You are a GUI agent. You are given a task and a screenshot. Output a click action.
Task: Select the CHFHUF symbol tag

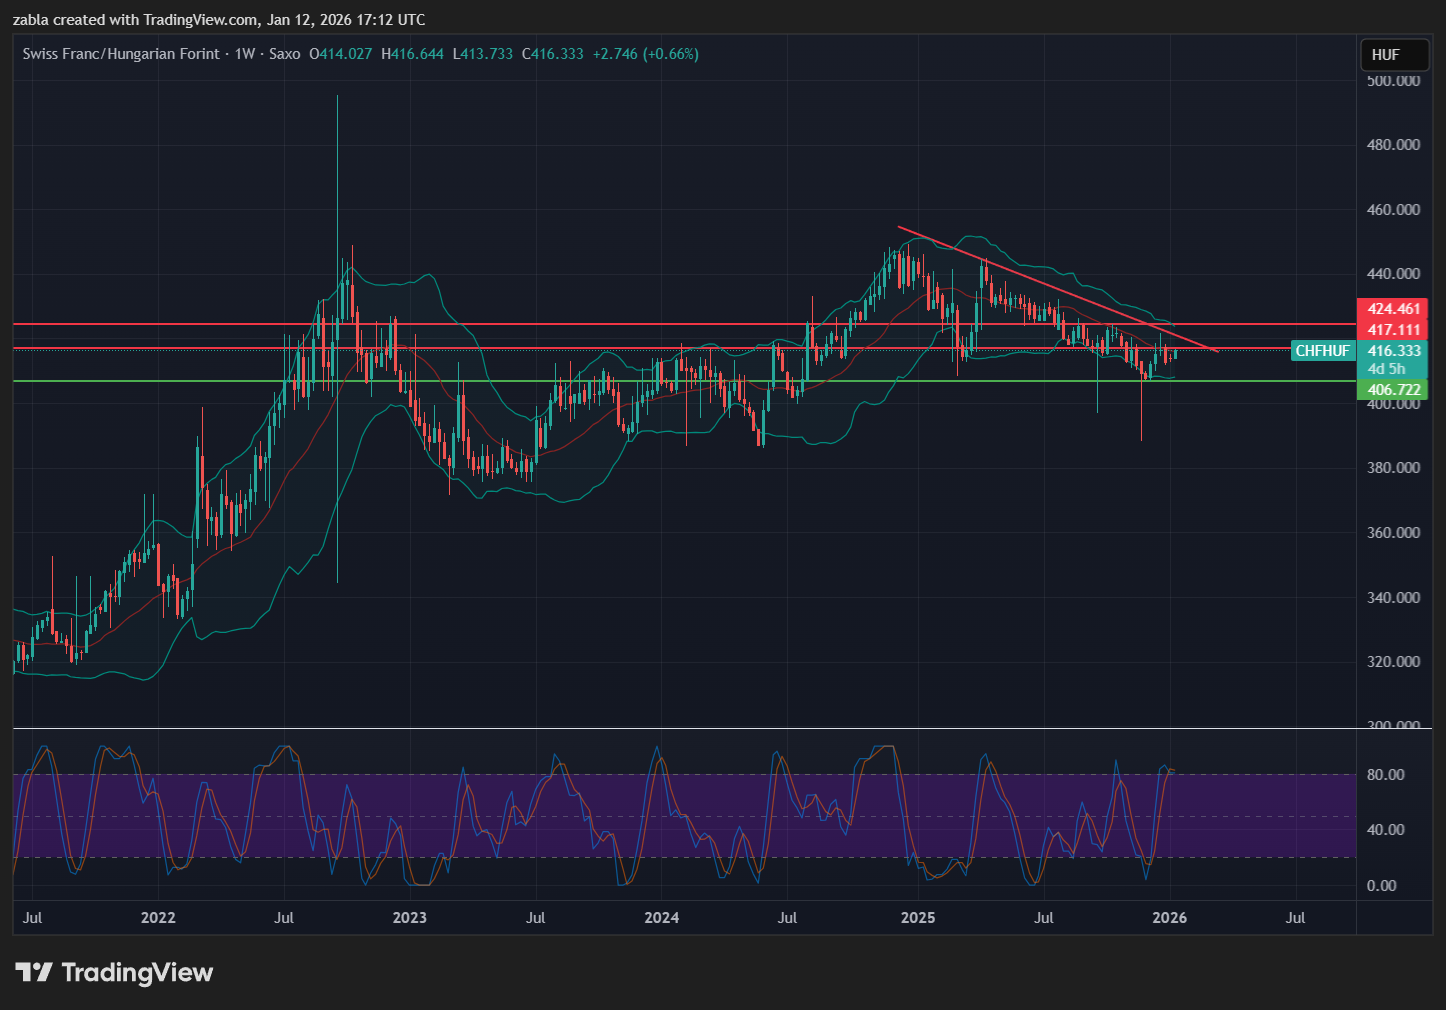[1322, 351]
